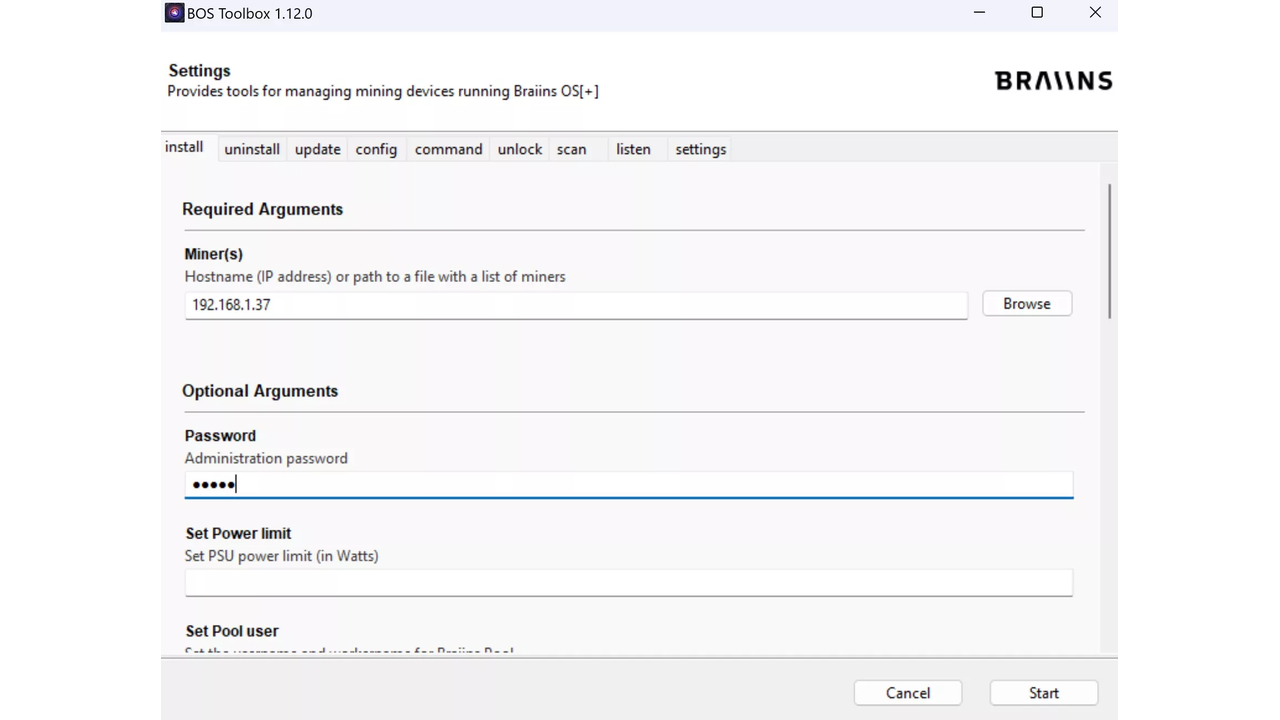Screen dimensions: 1280x720
Task: Click the 'Miner(s)' label
Action: 214,254
